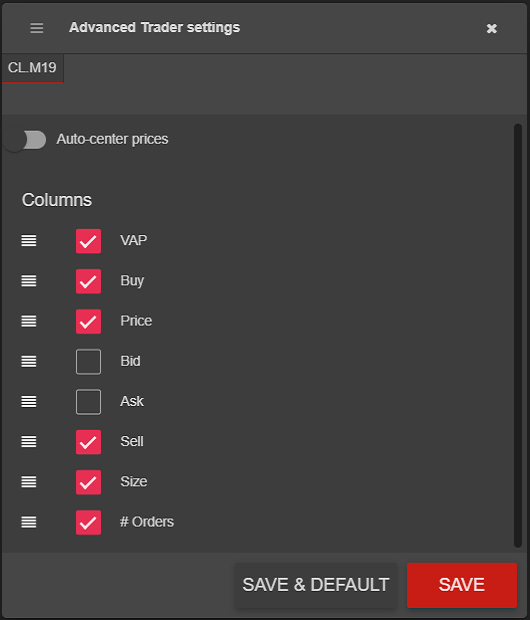Screen dimensions: 530x620
Task: Select the CL.M19 tab
Action: (x=32, y=68)
